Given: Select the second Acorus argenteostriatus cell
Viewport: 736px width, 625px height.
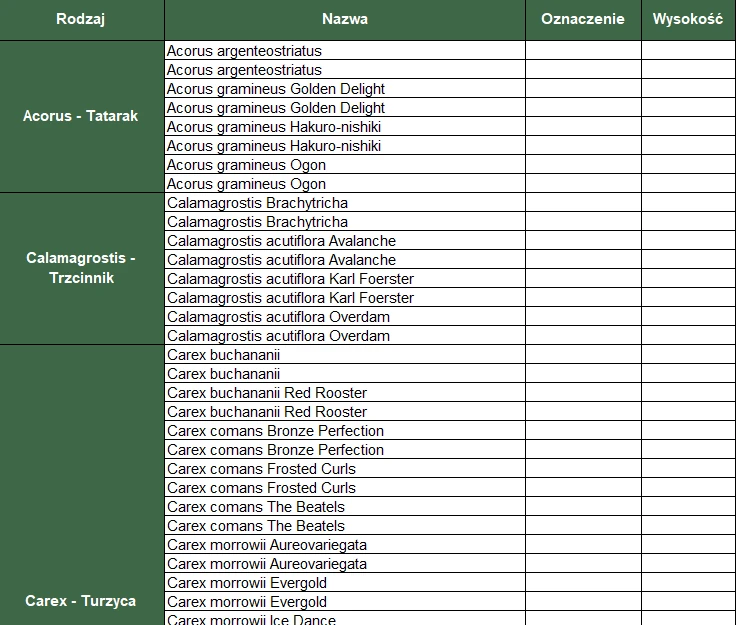Looking at the screenshot, I should (345, 69).
